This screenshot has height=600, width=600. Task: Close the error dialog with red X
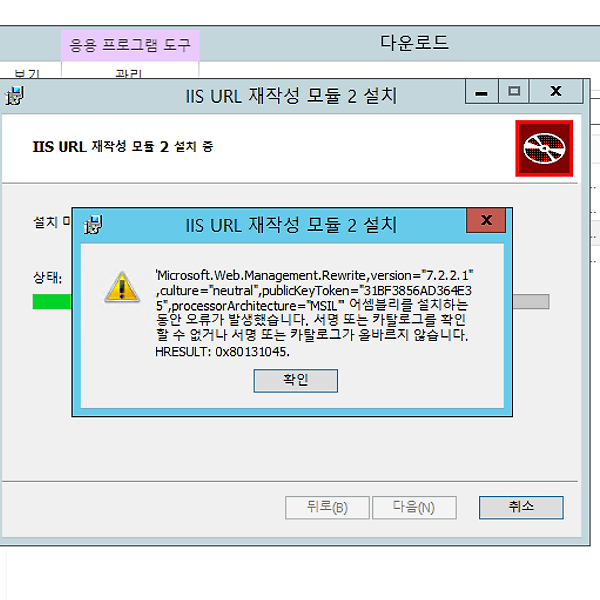tap(486, 220)
